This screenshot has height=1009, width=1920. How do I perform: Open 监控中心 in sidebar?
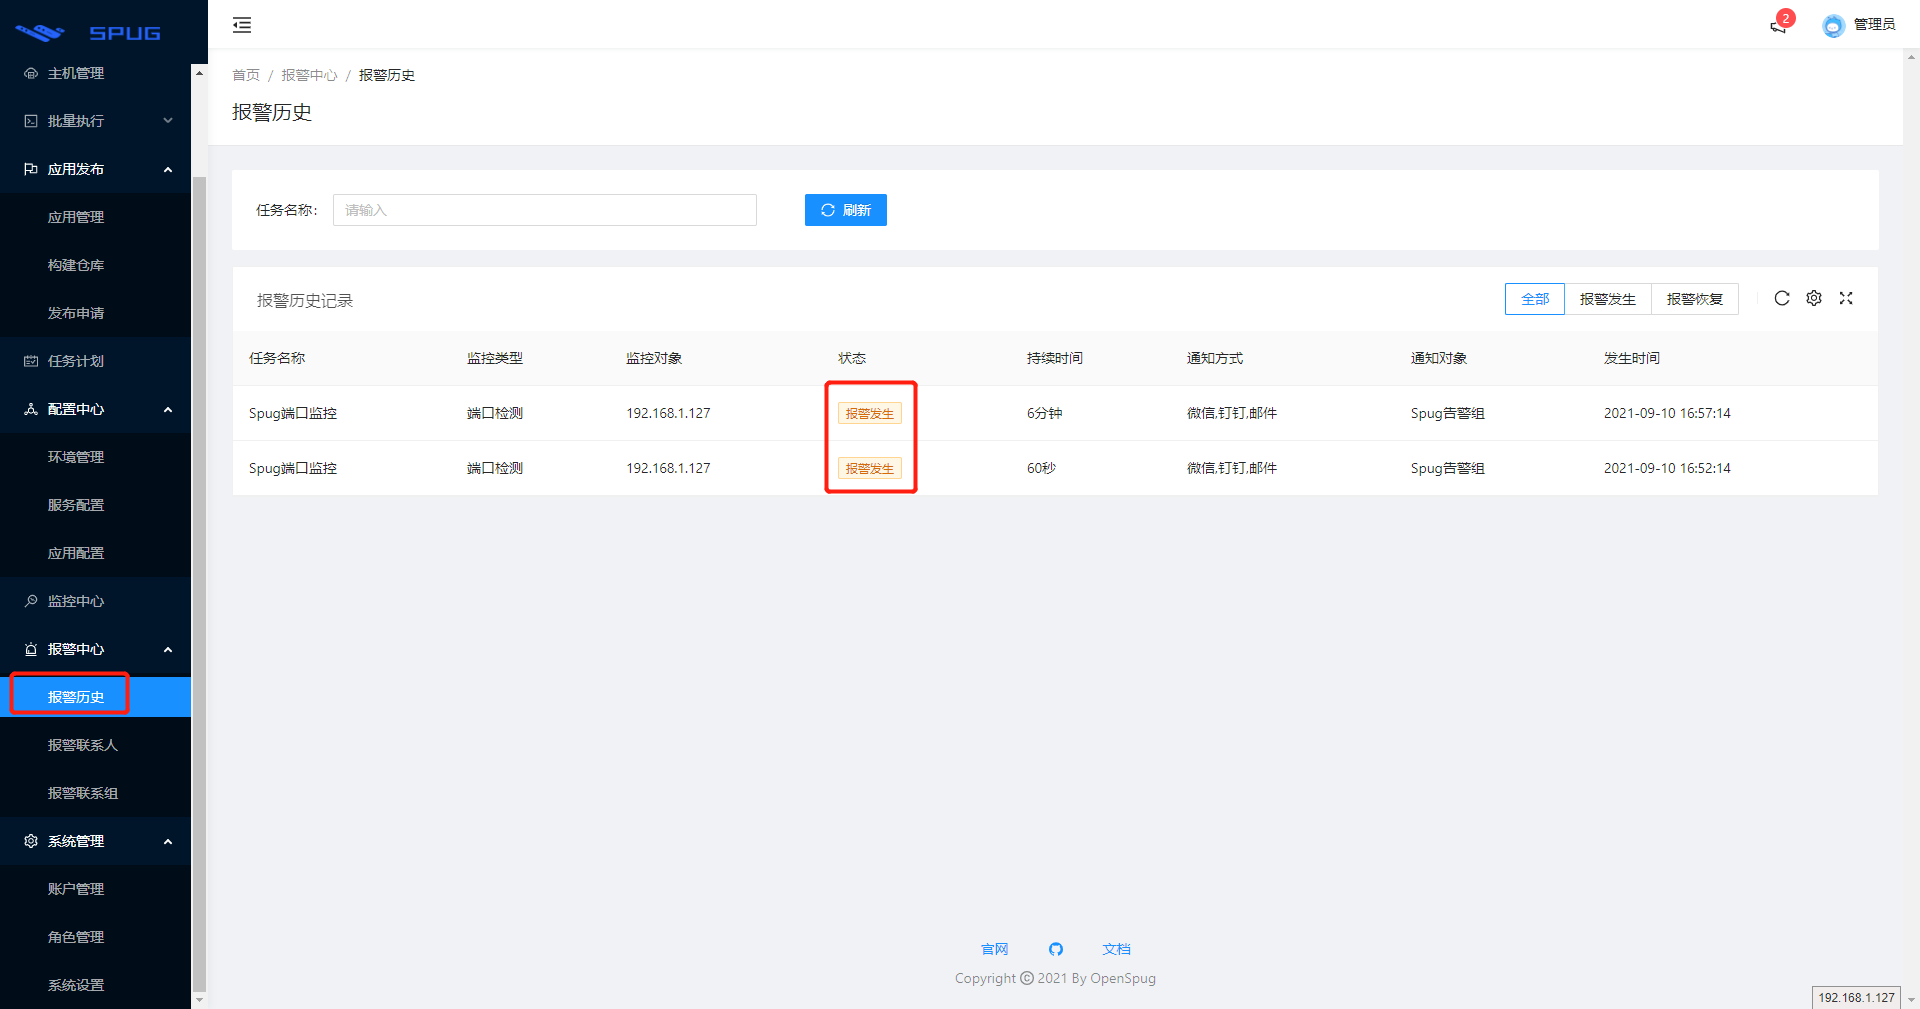point(95,601)
